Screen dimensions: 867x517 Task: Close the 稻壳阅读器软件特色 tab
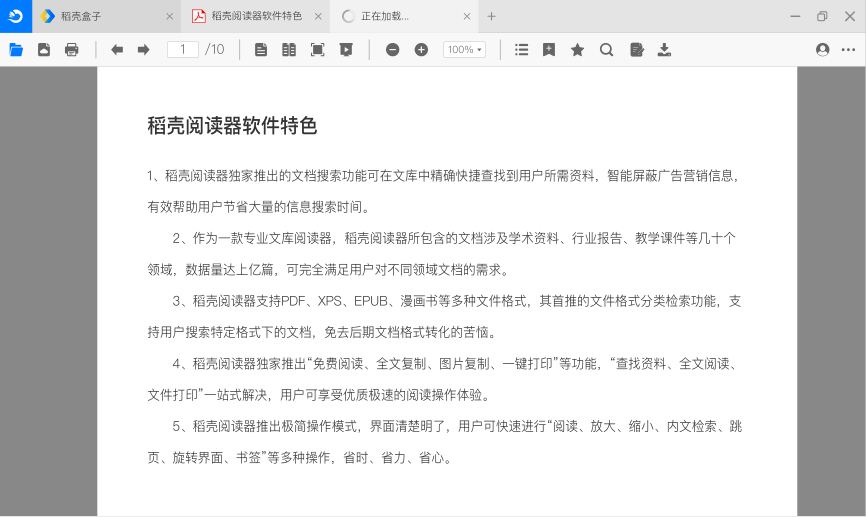[318, 17]
